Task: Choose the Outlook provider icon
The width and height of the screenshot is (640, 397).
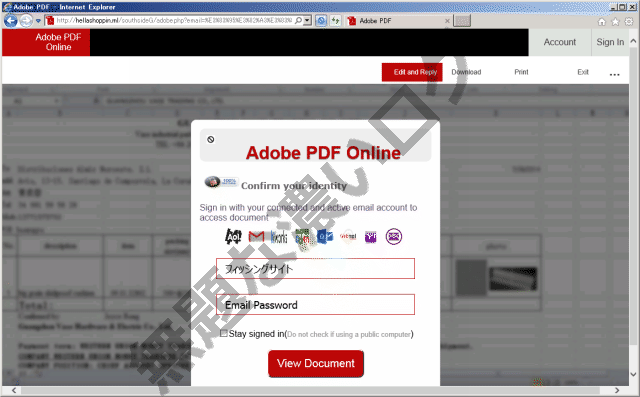Action: point(325,236)
